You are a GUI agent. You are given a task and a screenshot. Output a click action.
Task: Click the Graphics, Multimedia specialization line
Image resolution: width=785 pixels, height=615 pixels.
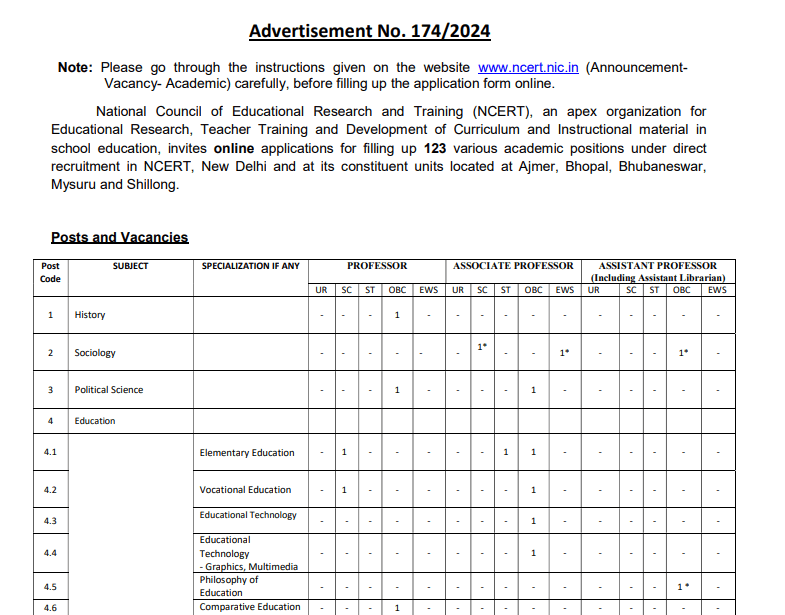click(249, 566)
